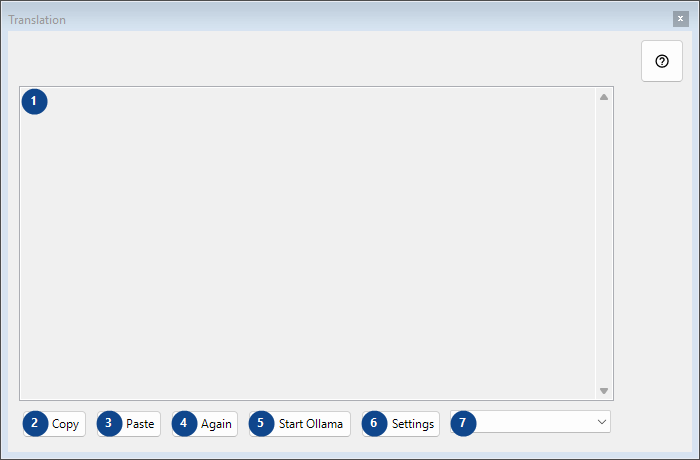Open the Settings button
The width and height of the screenshot is (700, 460).
pyautogui.click(x=401, y=424)
